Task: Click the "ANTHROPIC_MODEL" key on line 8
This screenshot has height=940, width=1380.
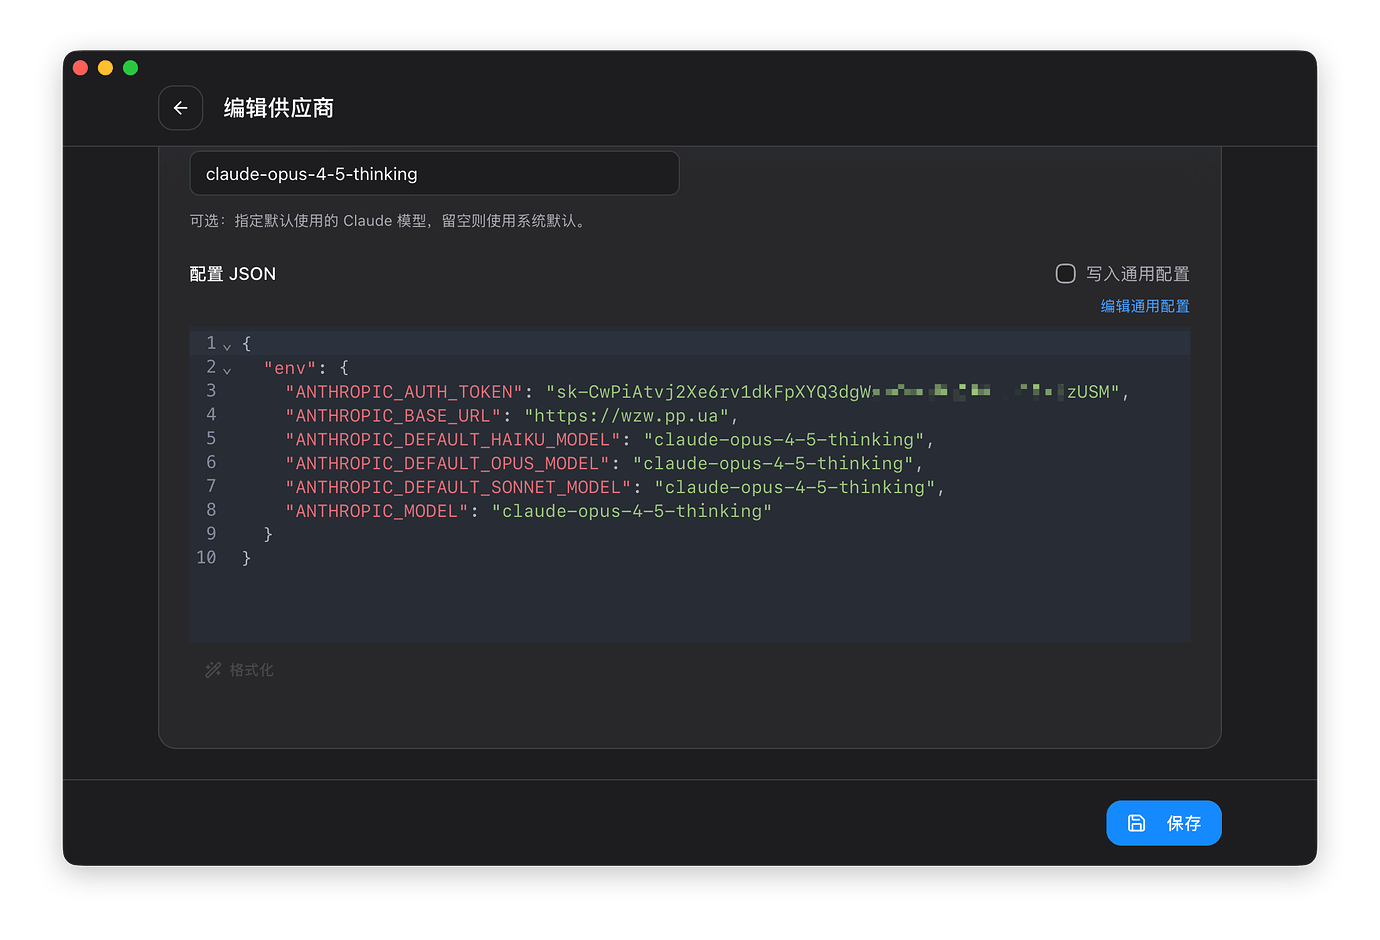Action: click(x=377, y=512)
